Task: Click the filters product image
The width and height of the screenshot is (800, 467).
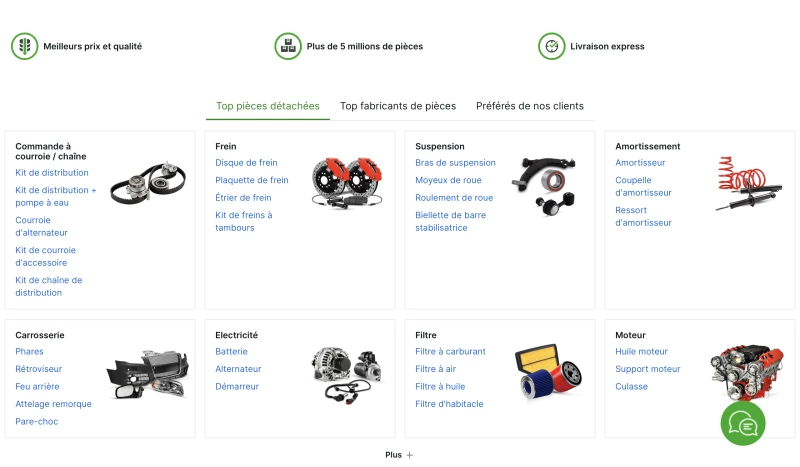Action: click(548, 372)
